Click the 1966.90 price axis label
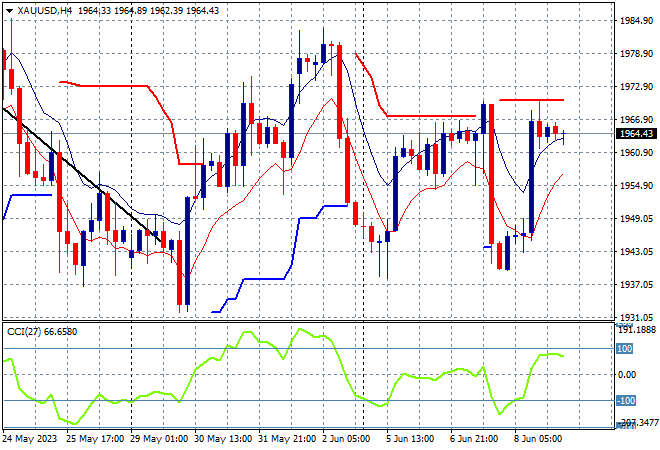Screen dimensions: 660x450 tap(636, 120)
